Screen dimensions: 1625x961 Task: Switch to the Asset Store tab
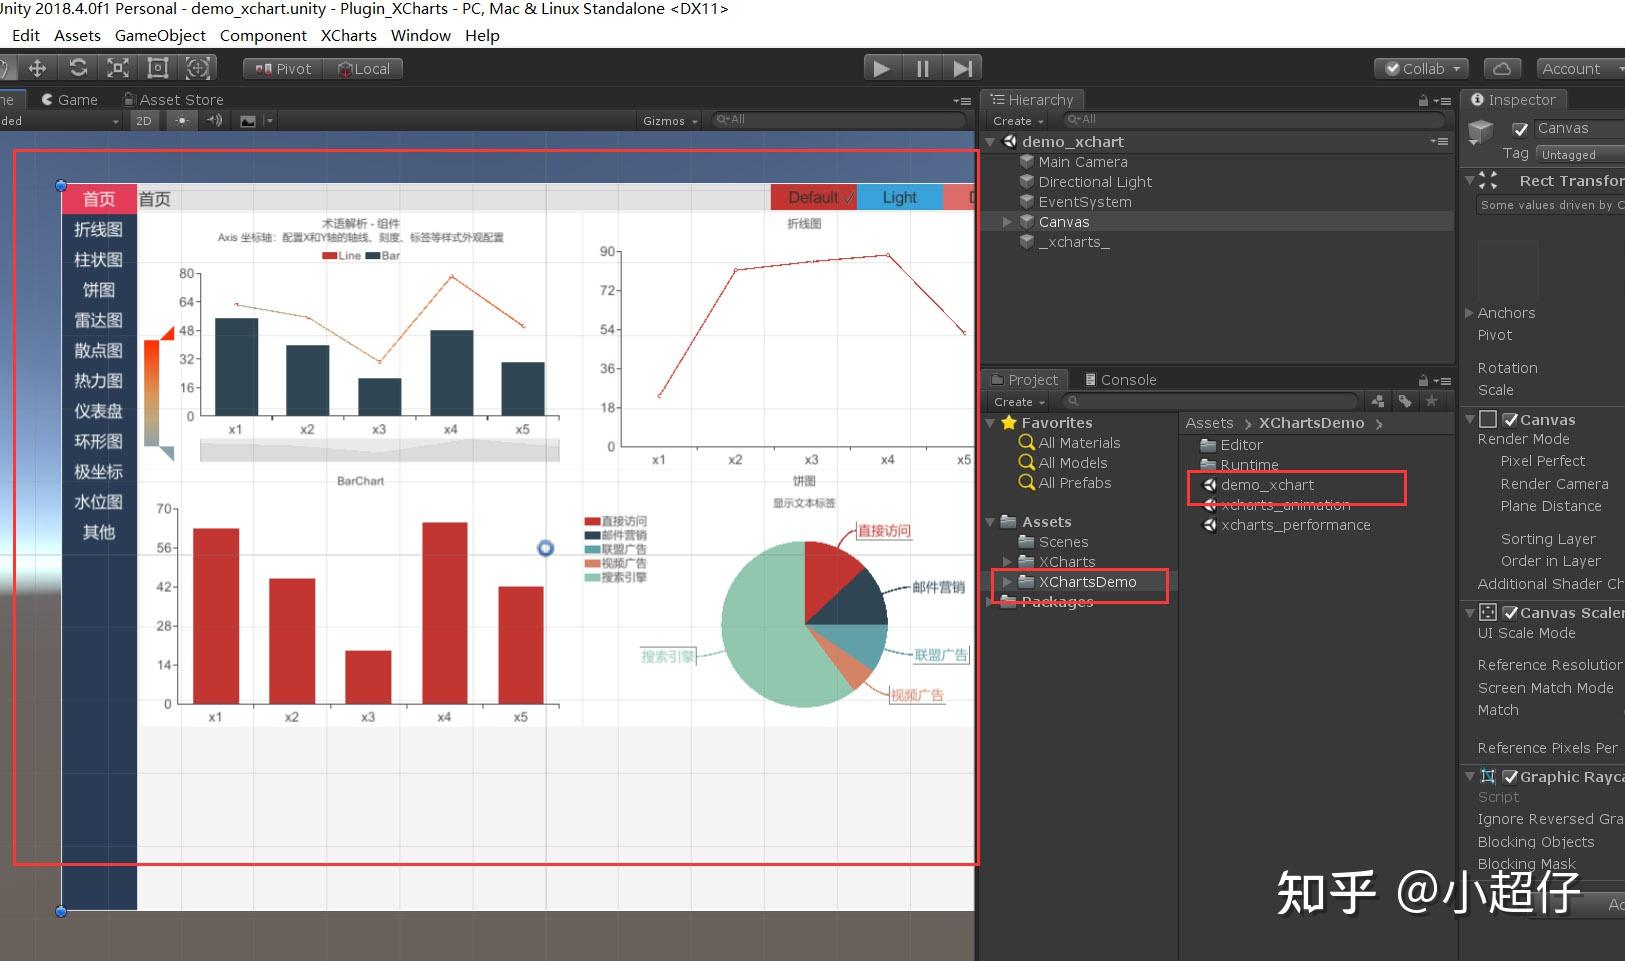(x=173, y=100)
